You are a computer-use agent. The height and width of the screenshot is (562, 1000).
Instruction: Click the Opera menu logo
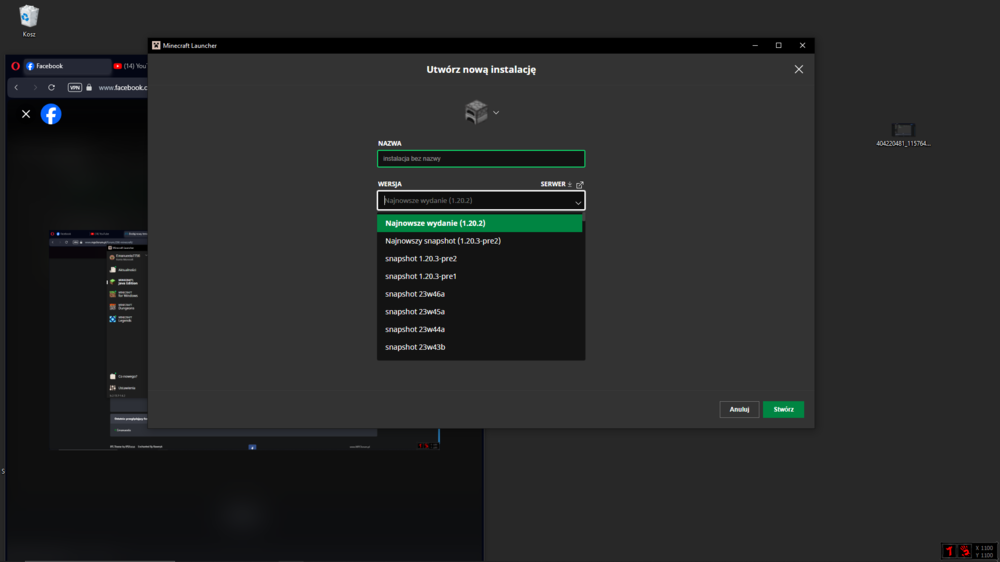(x=15, y=66)
